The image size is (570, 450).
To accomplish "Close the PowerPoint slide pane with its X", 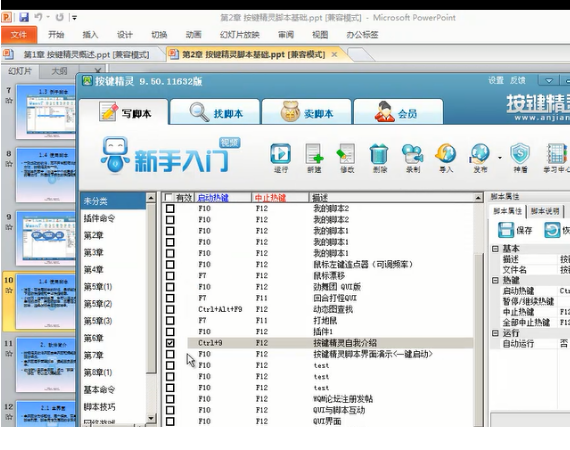I will pyautogui.click(x=97, y=71).
